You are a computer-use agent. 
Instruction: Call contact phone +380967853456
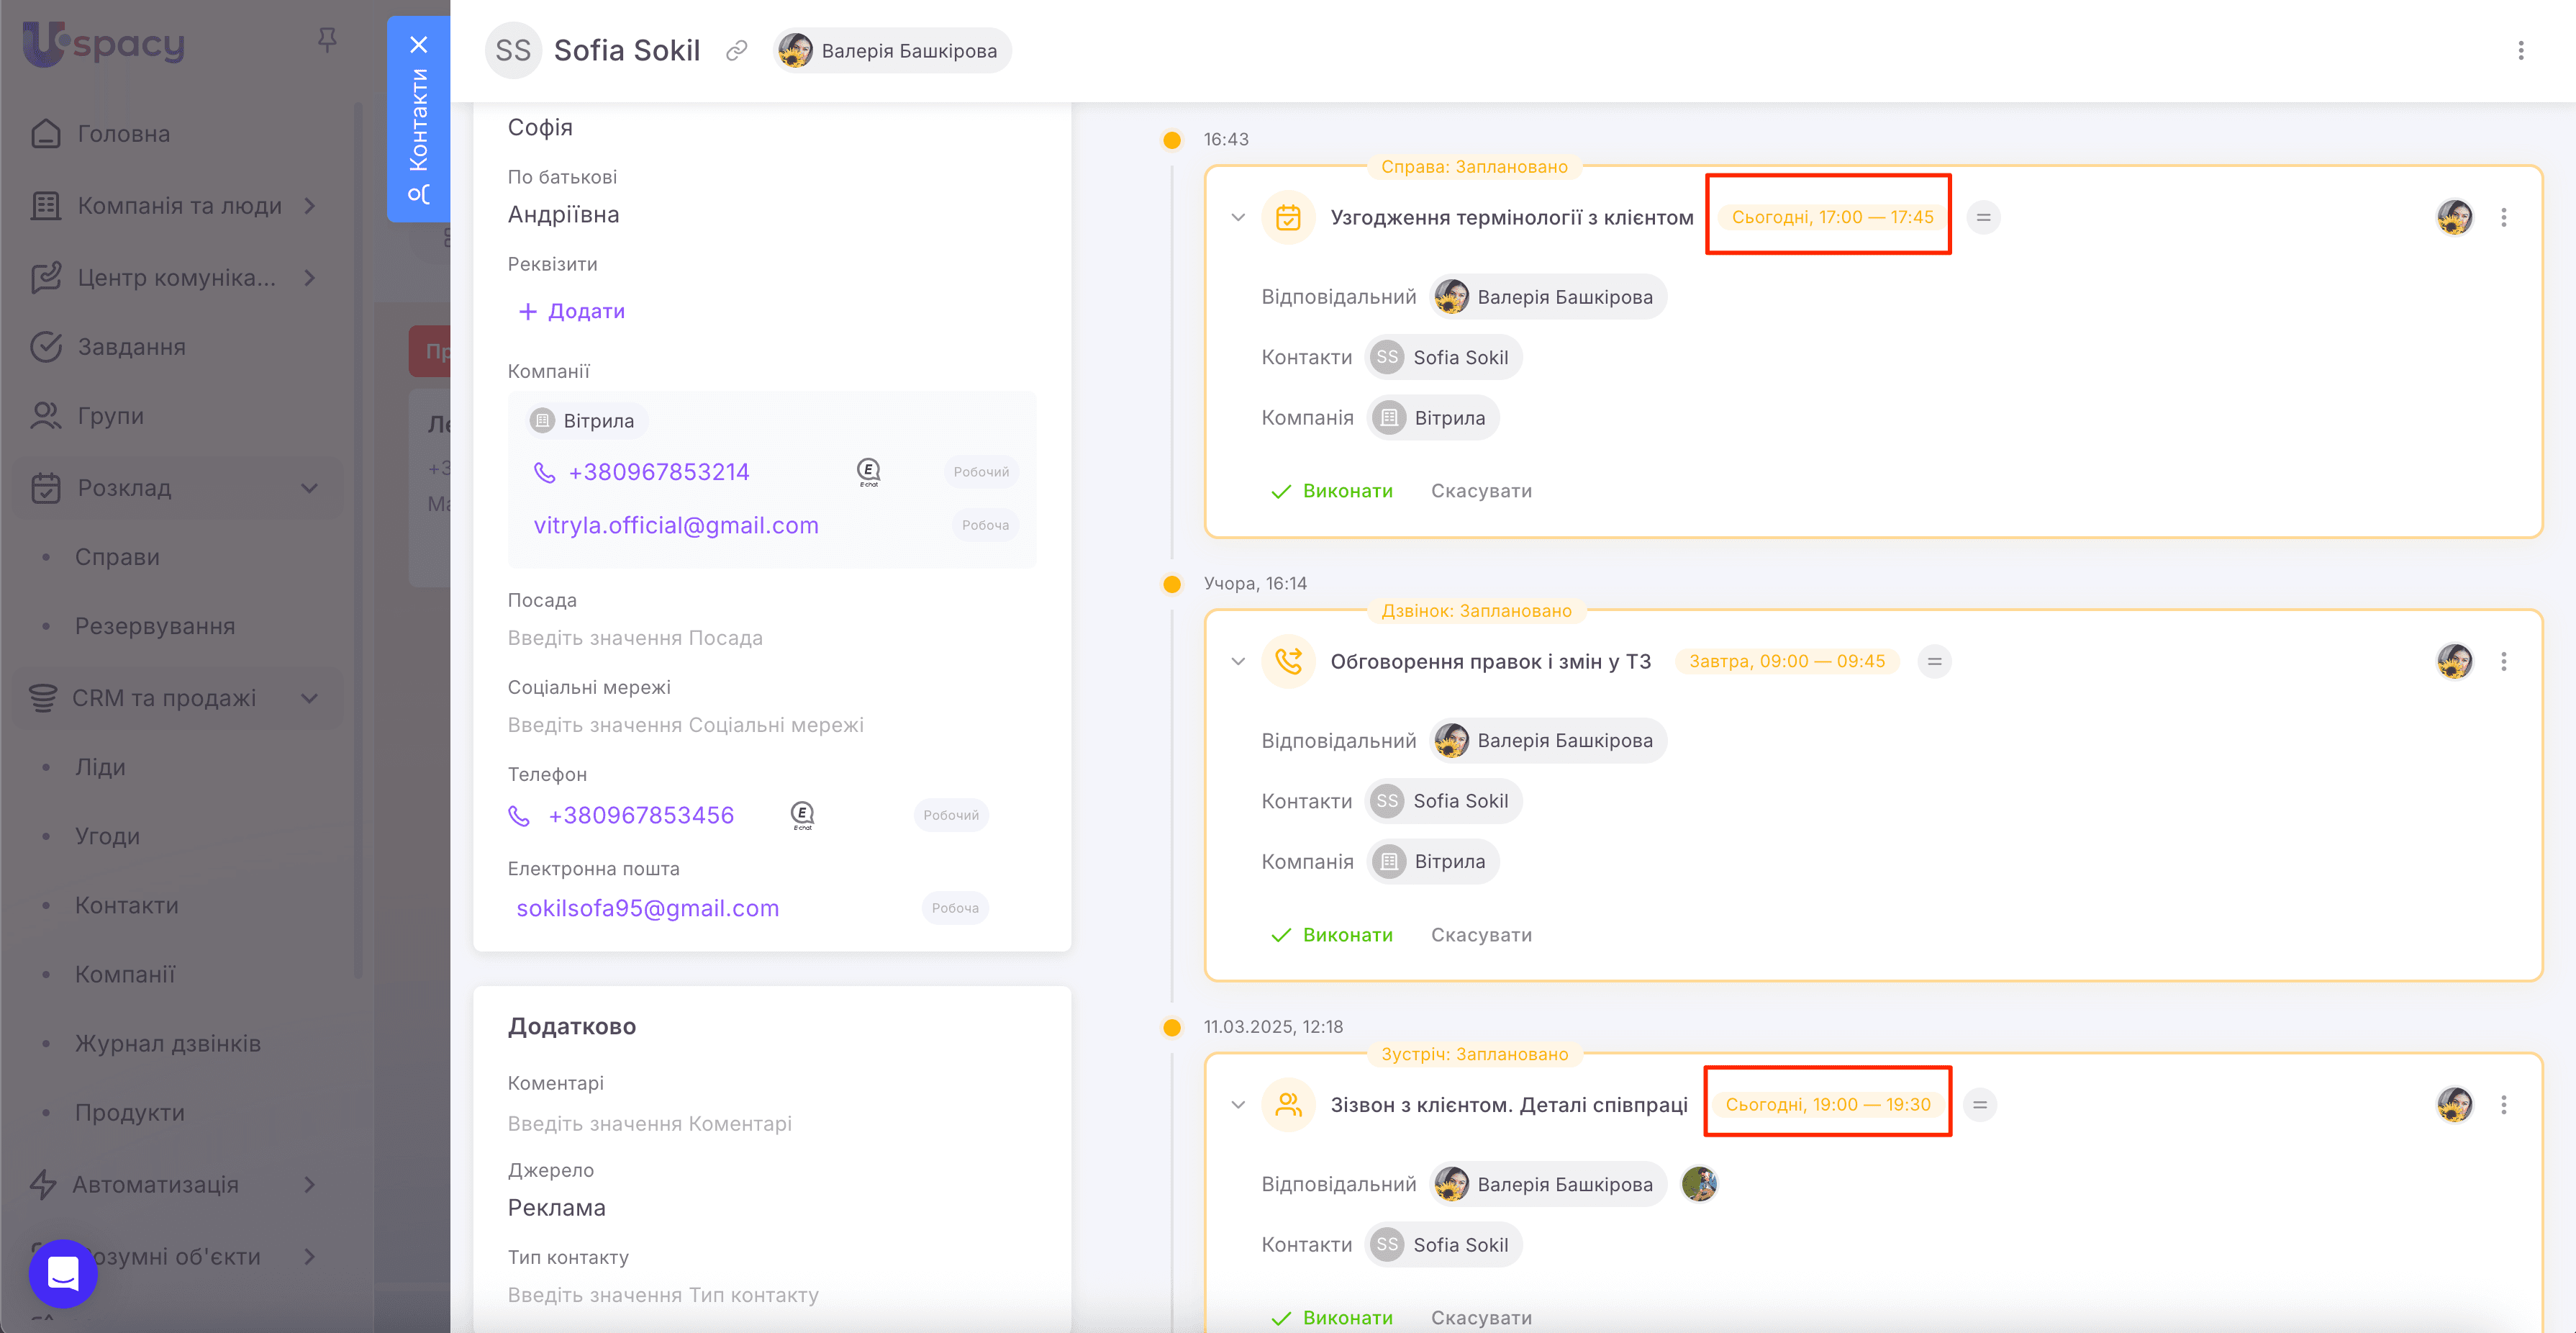point(641,815)
